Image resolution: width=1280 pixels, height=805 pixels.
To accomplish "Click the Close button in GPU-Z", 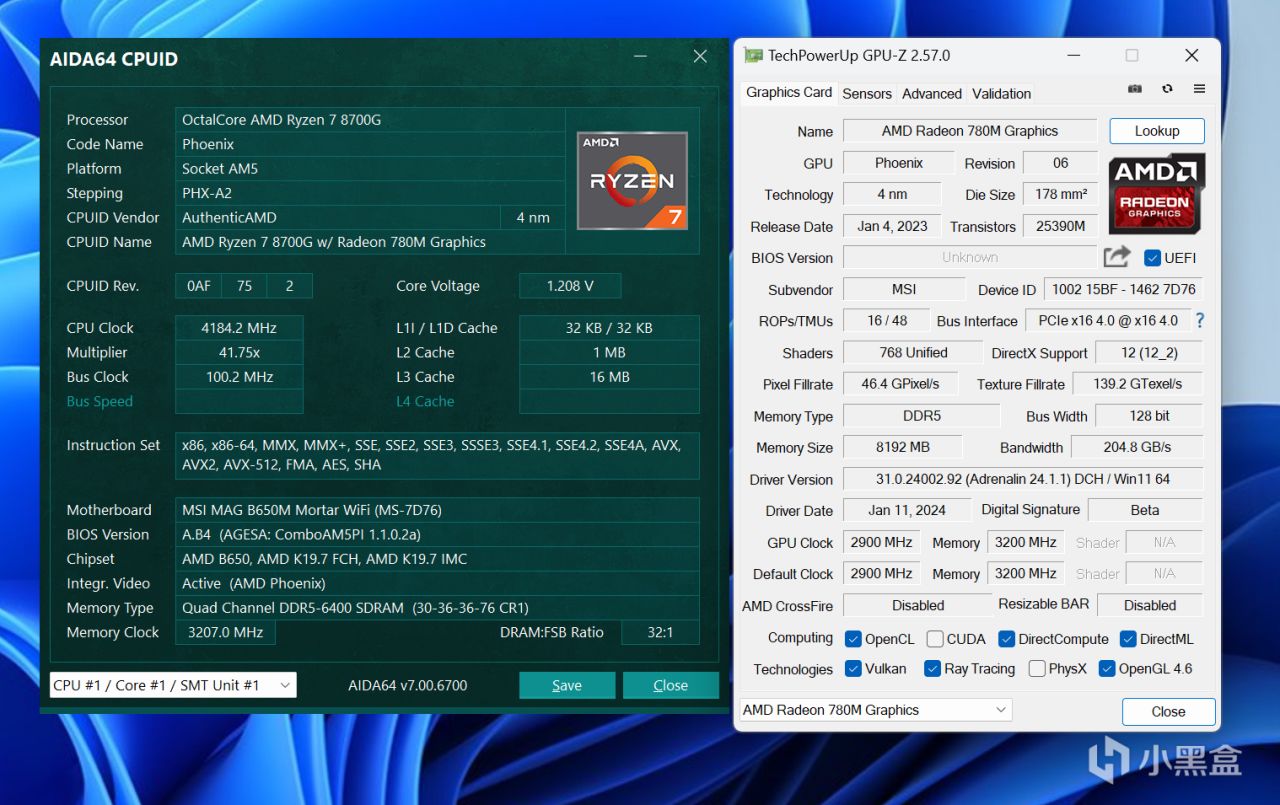I will point(1168,712).
